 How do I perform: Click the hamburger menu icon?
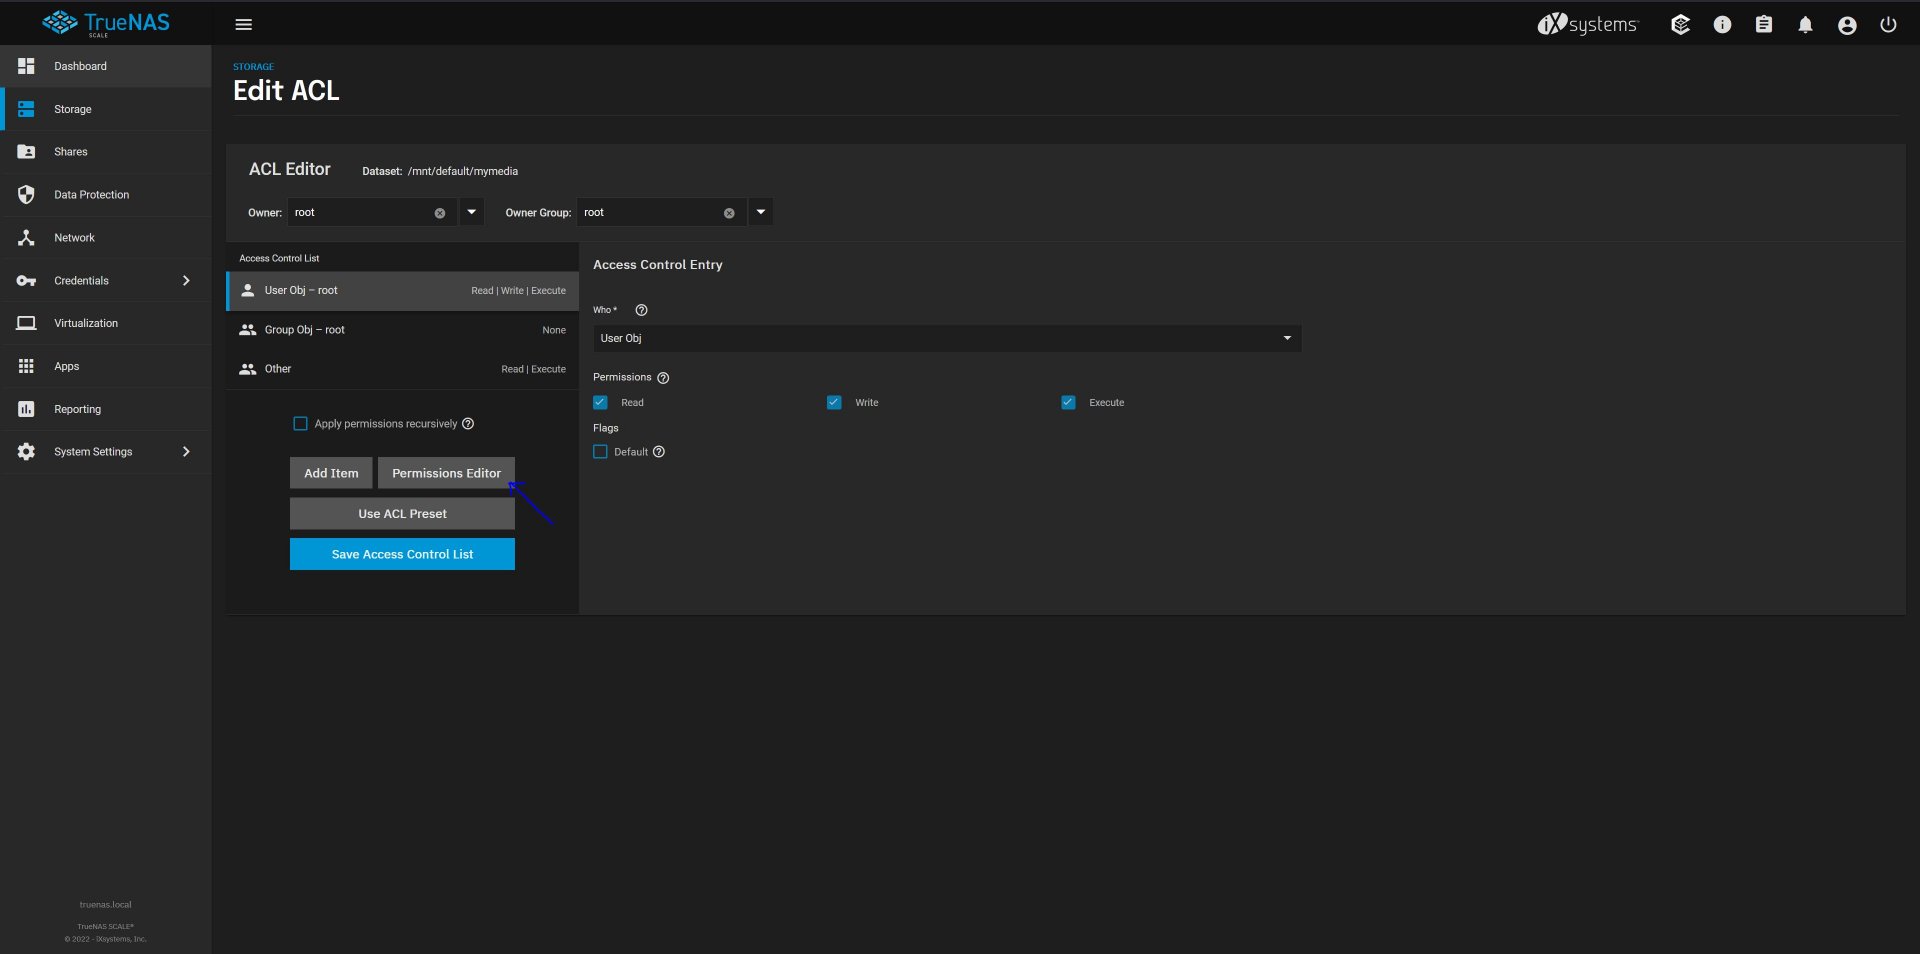[x=243, y=25]
